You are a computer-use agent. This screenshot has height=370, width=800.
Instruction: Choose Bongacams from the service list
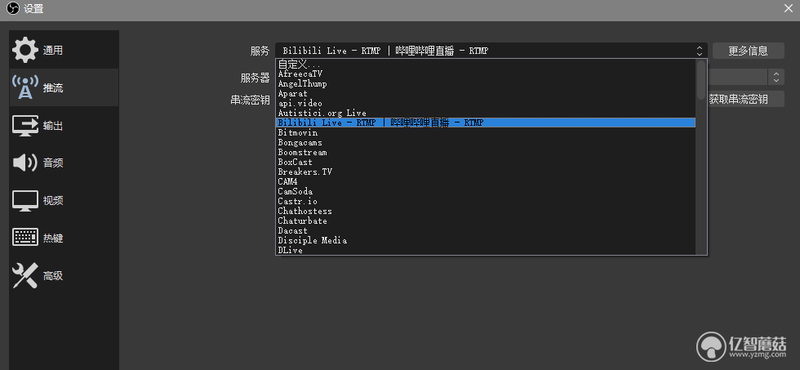pos(485,142)
